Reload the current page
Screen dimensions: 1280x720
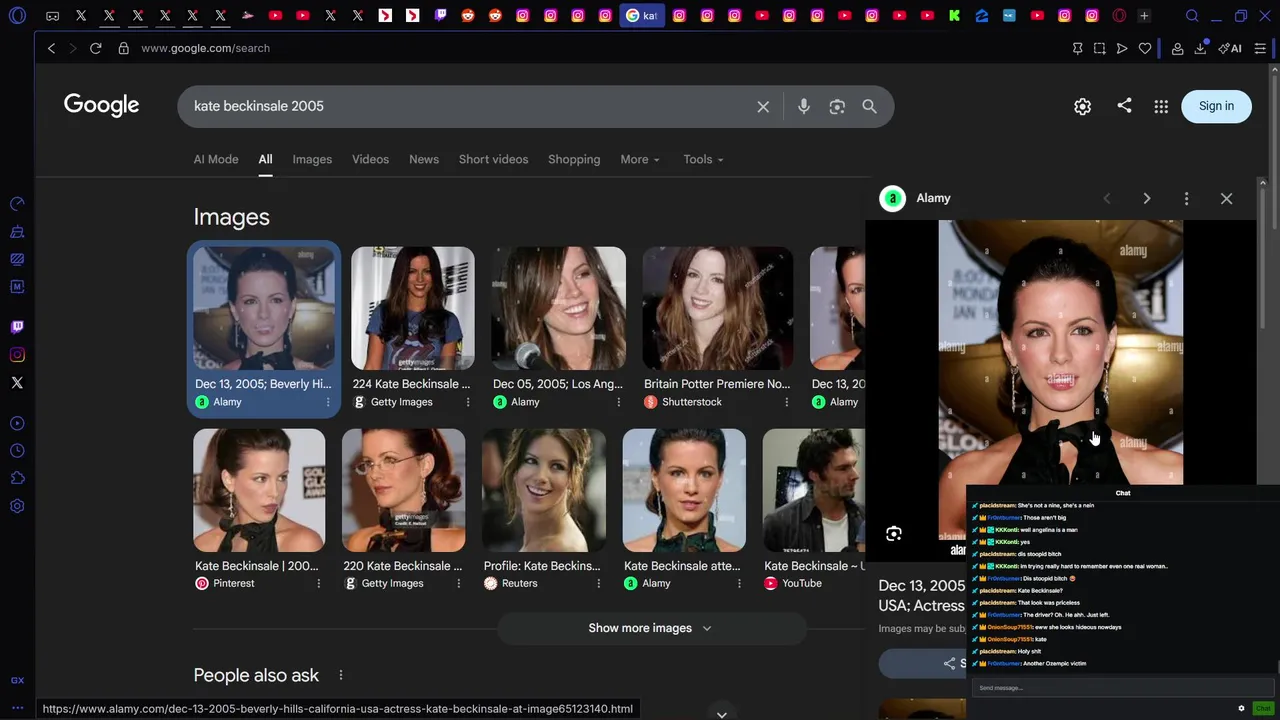[96, 48]
